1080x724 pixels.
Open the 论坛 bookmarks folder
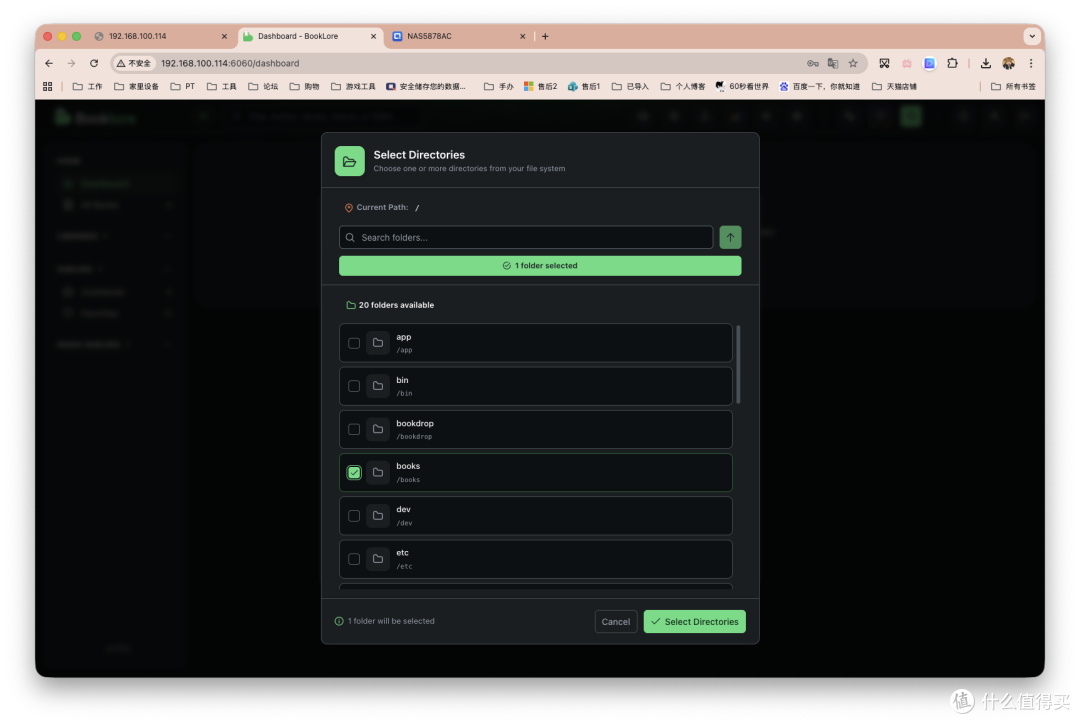click(263, 87)
